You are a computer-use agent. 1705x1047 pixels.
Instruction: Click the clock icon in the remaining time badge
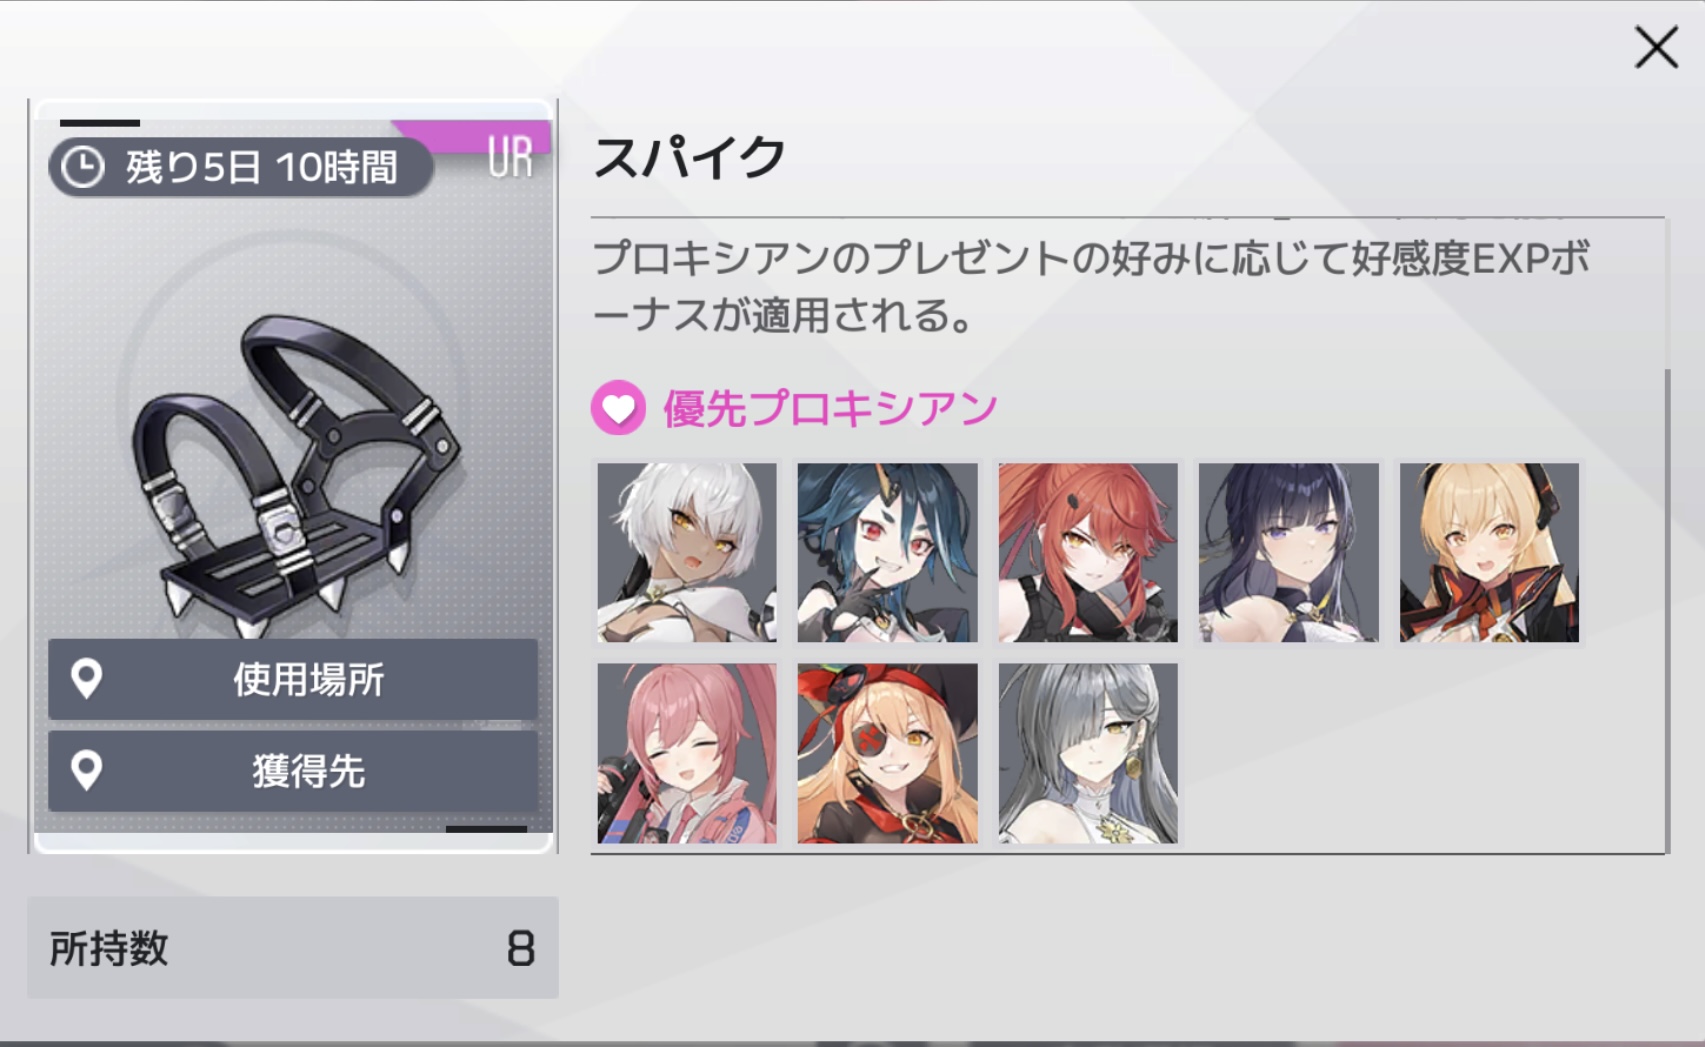point(82,167)
